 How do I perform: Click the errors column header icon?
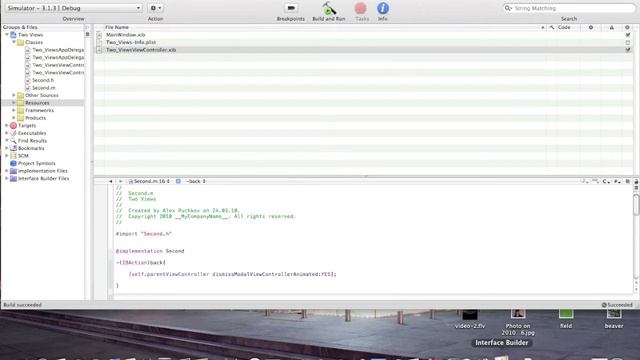[591, 27]
